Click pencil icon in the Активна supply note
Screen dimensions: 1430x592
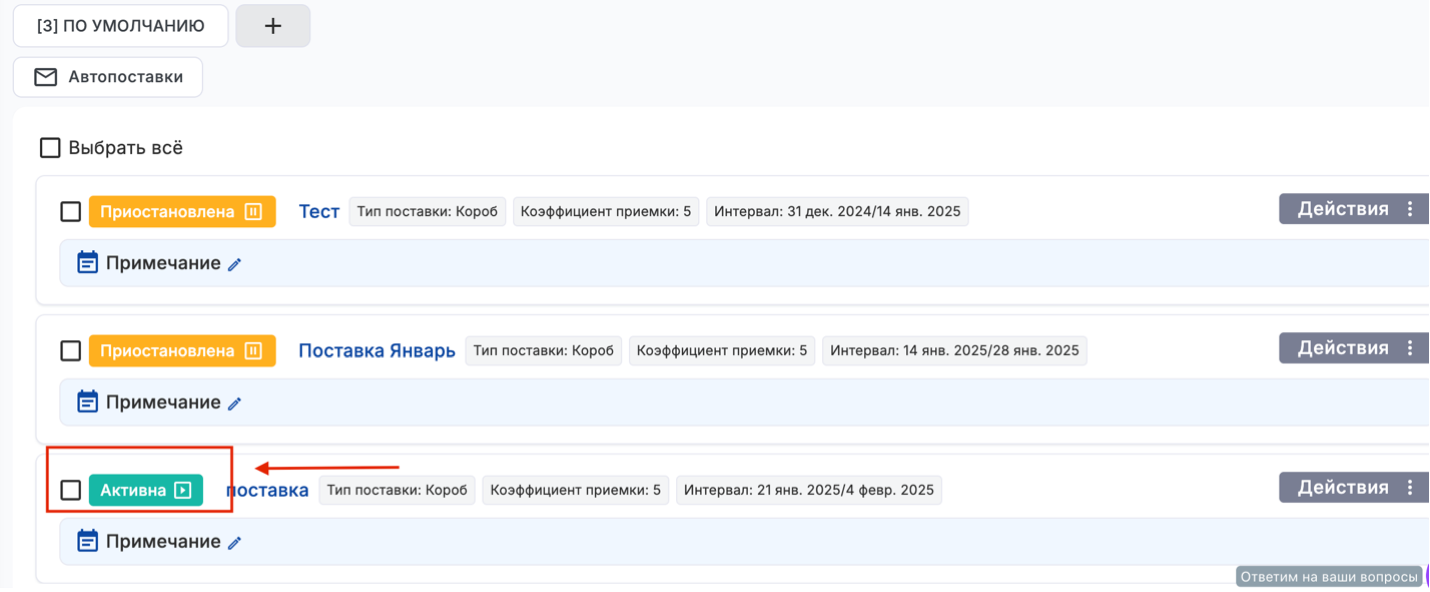click(235, 543)
